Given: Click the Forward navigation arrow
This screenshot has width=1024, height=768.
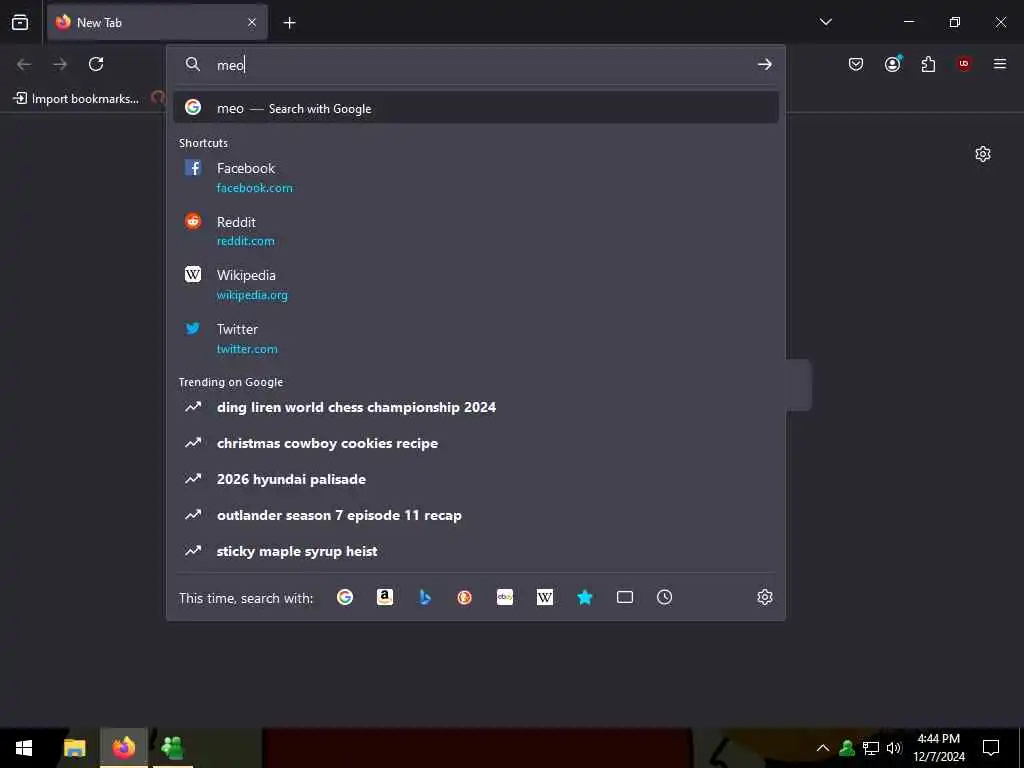Looking at the screenshot, I should [60, 64].
